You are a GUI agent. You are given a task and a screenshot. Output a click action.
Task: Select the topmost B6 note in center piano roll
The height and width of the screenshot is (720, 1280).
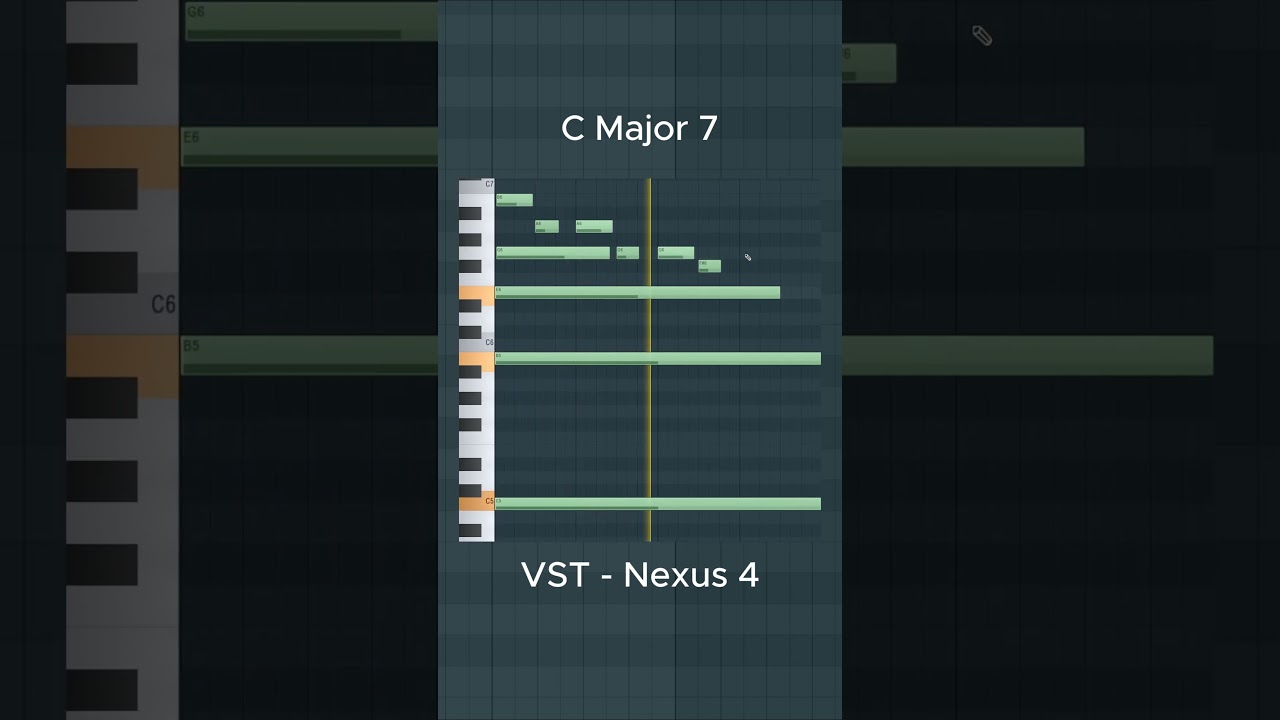coord(514,200)
